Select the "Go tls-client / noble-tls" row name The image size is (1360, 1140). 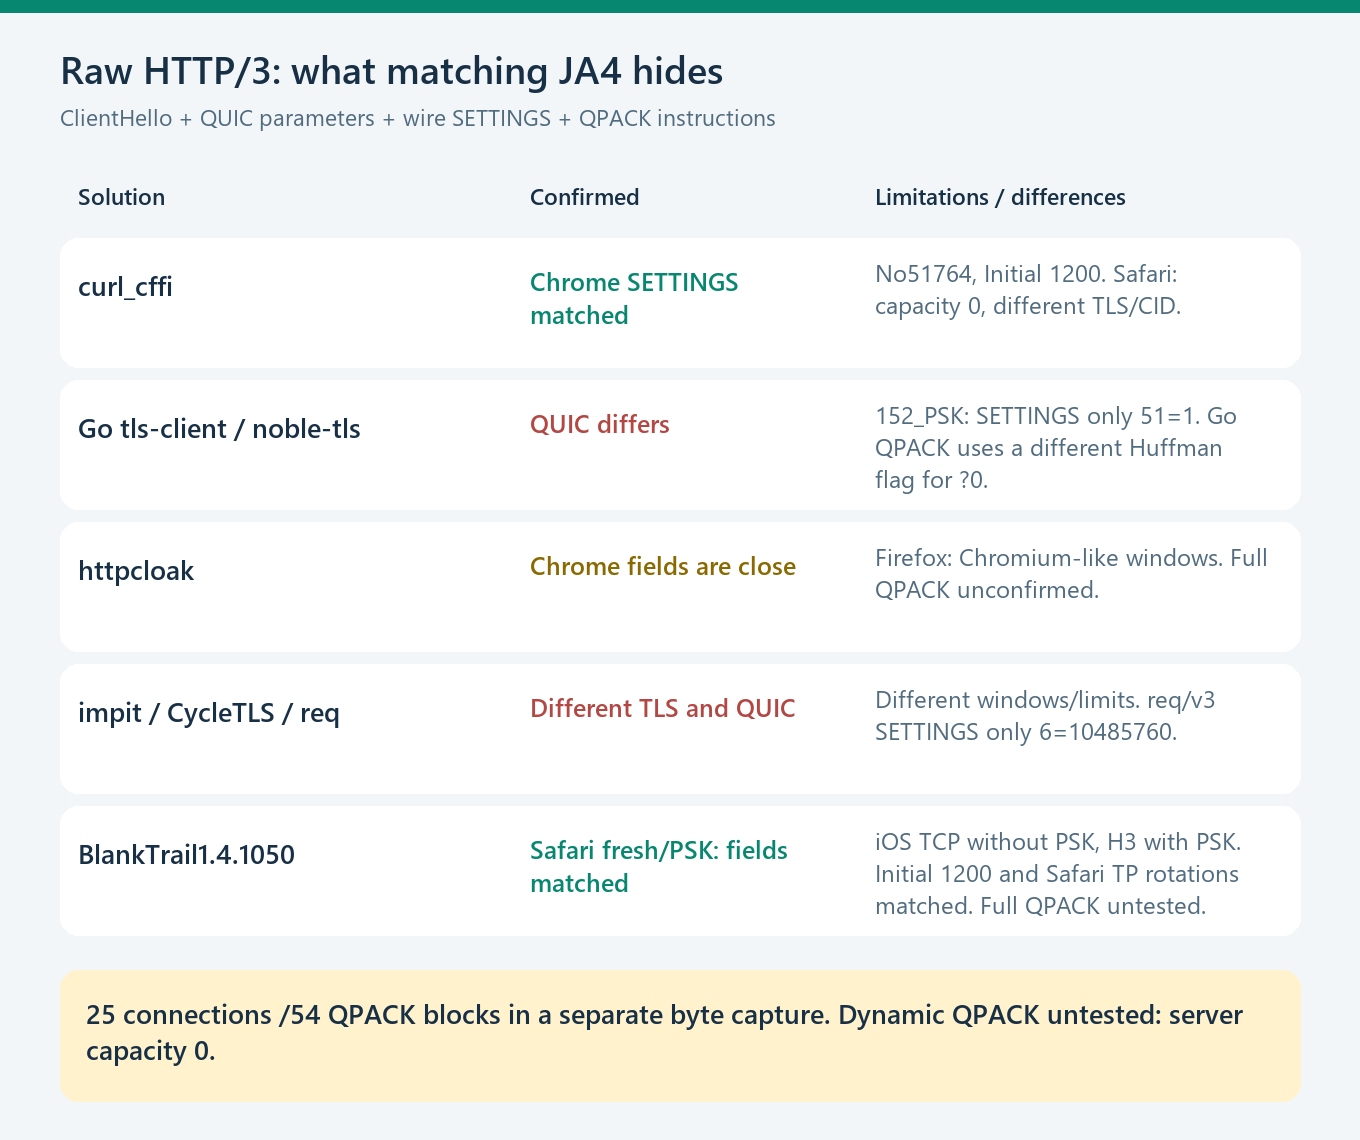click(x=220, y=429)
